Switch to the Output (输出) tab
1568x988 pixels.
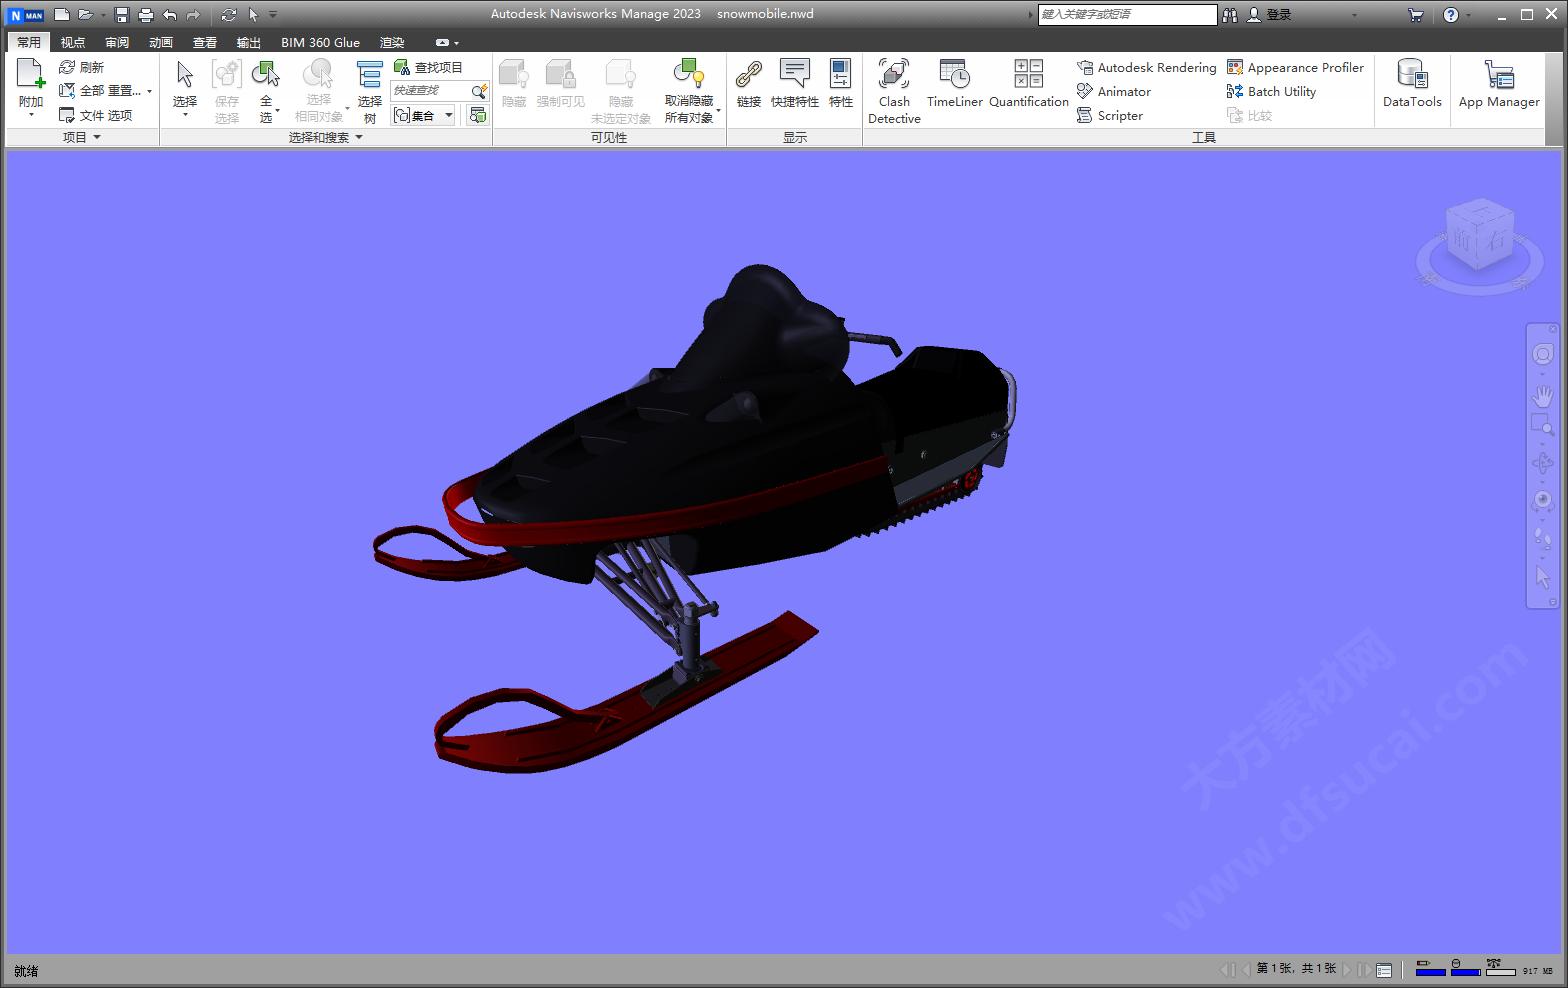tap(249, 42)
